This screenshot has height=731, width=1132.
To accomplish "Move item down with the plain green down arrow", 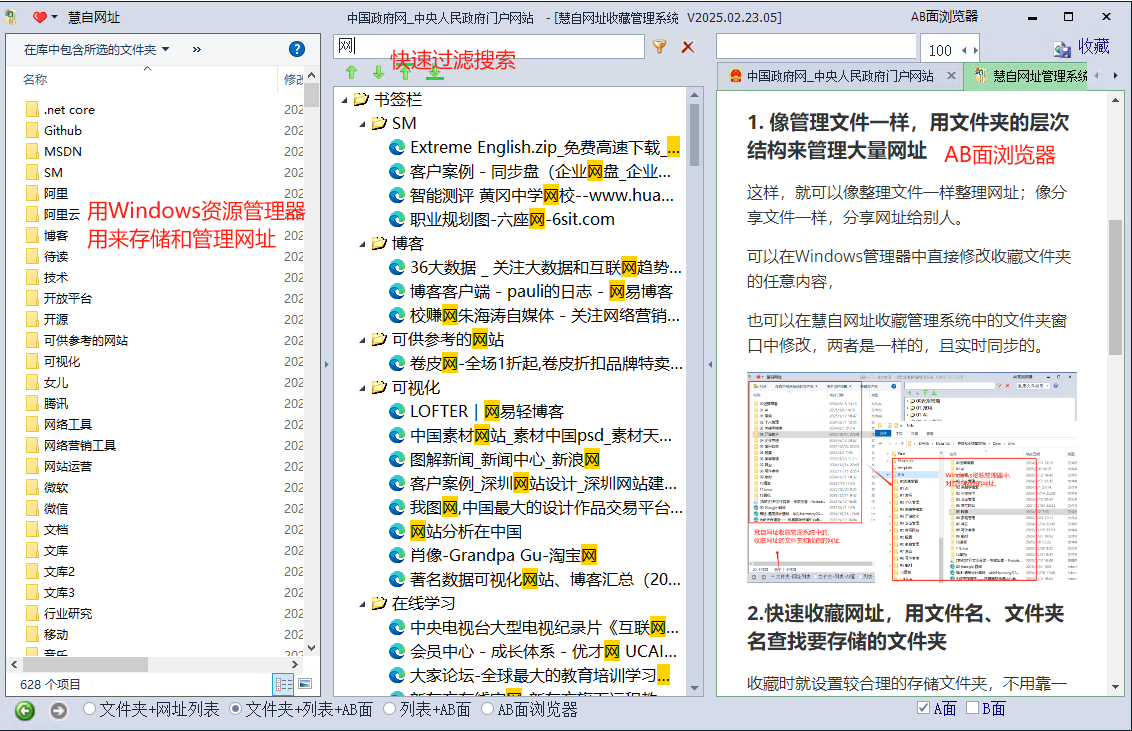I will (378, 72).
